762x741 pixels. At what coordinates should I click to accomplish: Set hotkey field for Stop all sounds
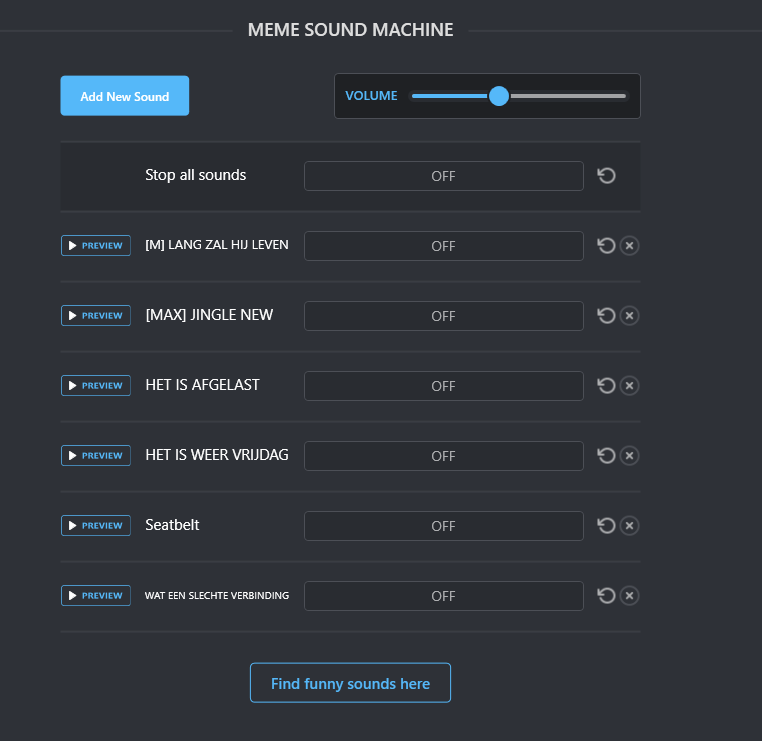[443, 176]
